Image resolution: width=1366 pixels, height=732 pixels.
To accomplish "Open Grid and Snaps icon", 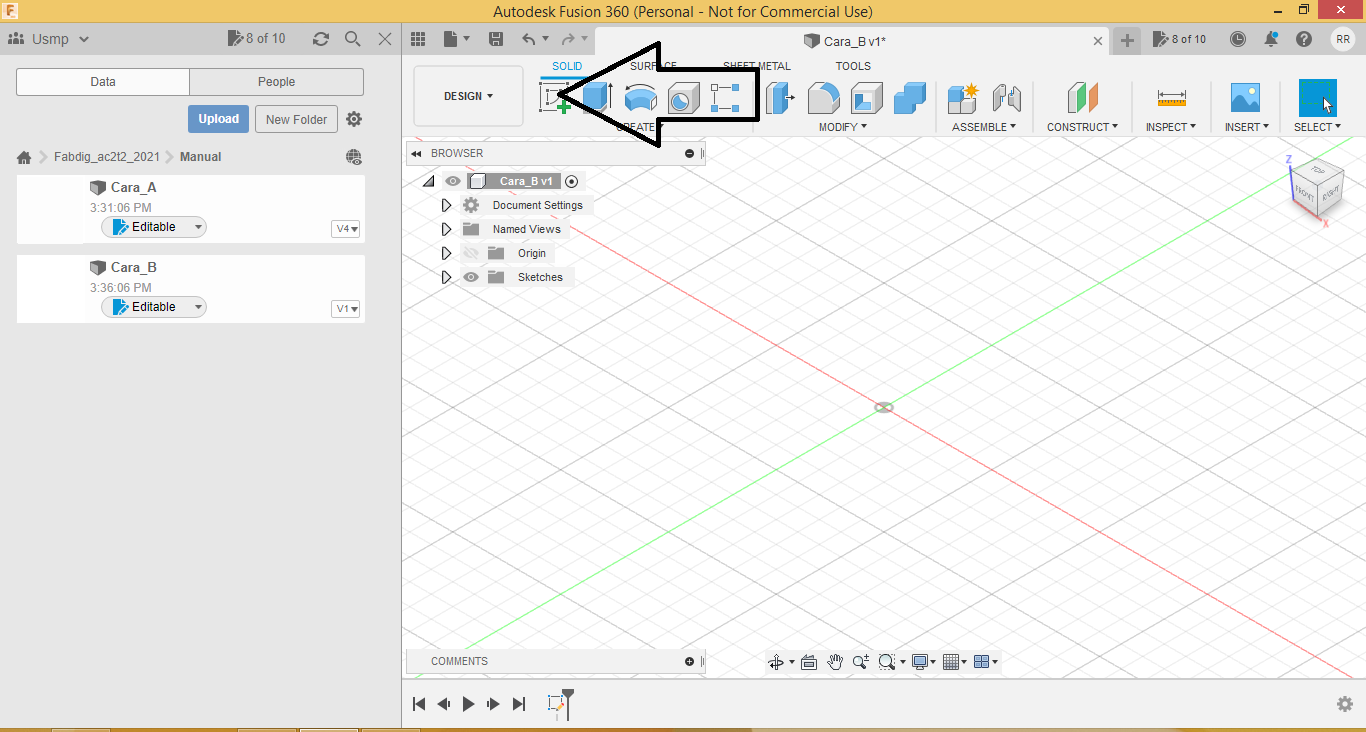I will click(951, 662).
